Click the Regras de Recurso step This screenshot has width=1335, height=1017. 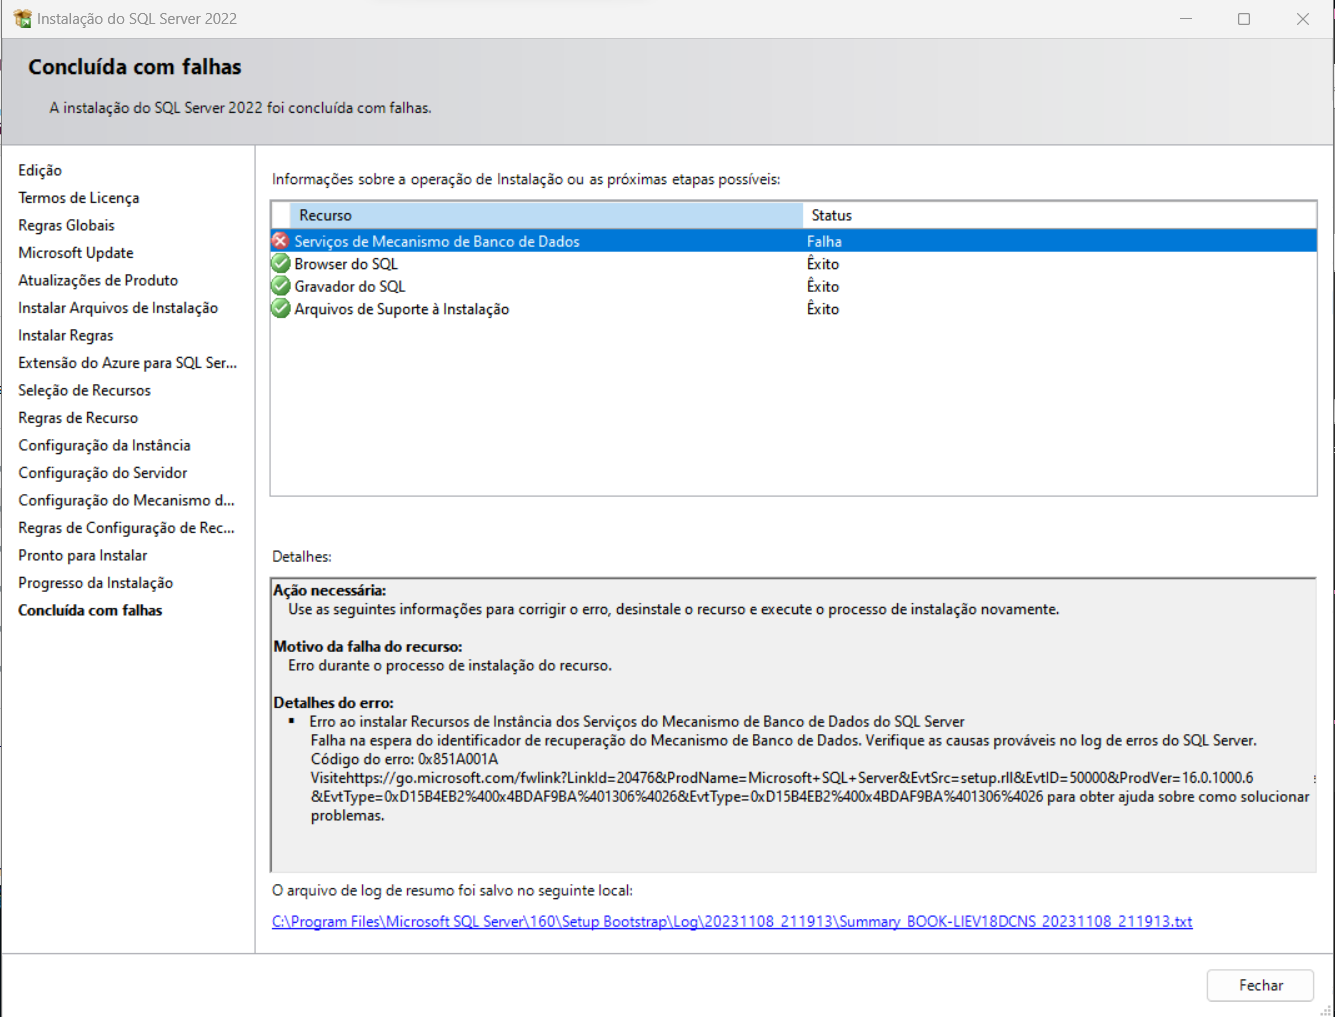point(78,418)
